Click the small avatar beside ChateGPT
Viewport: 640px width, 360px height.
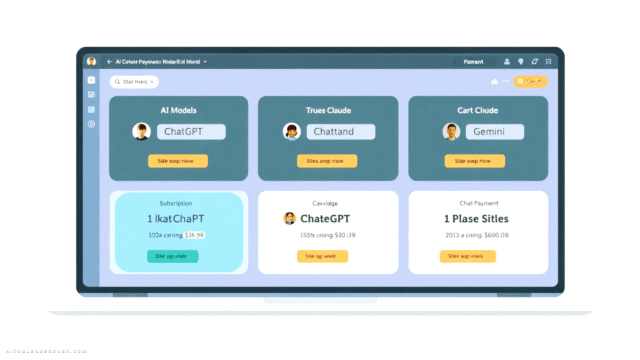[x=290, y=218]
